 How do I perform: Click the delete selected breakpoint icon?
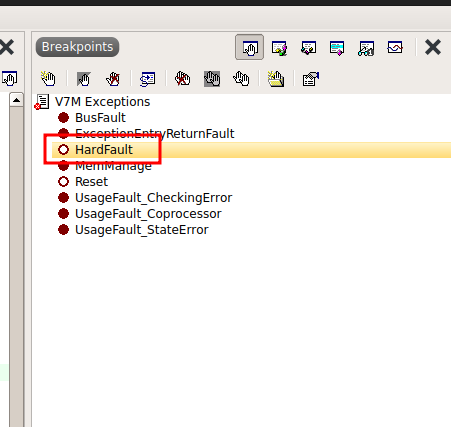tap(113, 79)
